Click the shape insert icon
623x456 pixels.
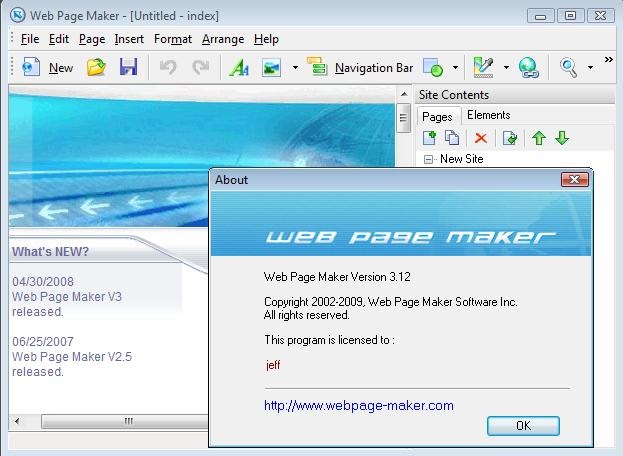click(x=433, y=67)
